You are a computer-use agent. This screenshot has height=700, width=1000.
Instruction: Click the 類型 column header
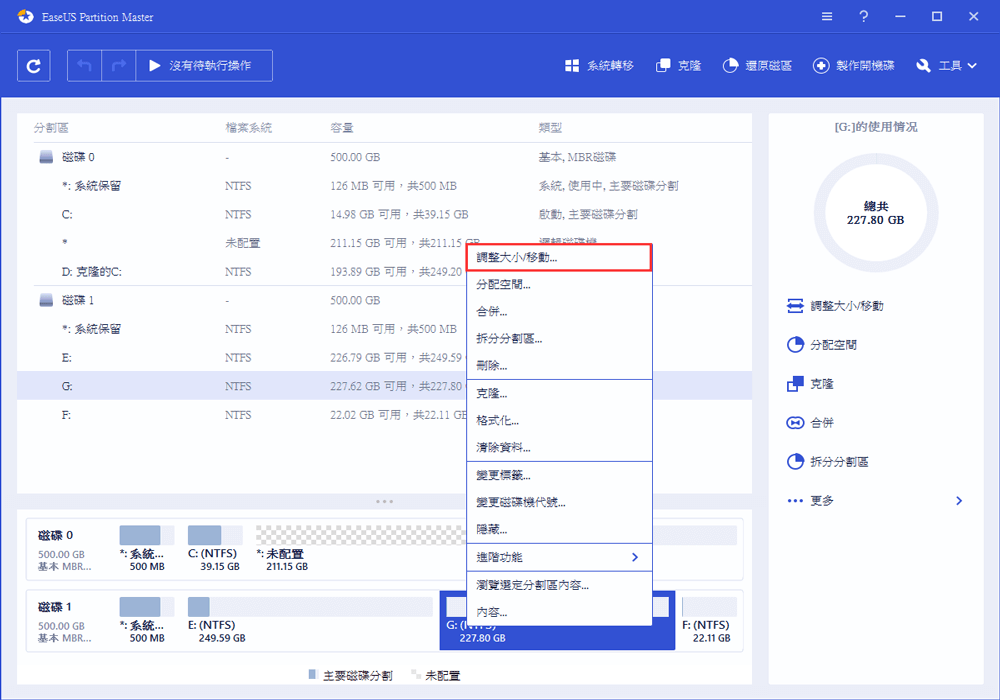(550, 128)
